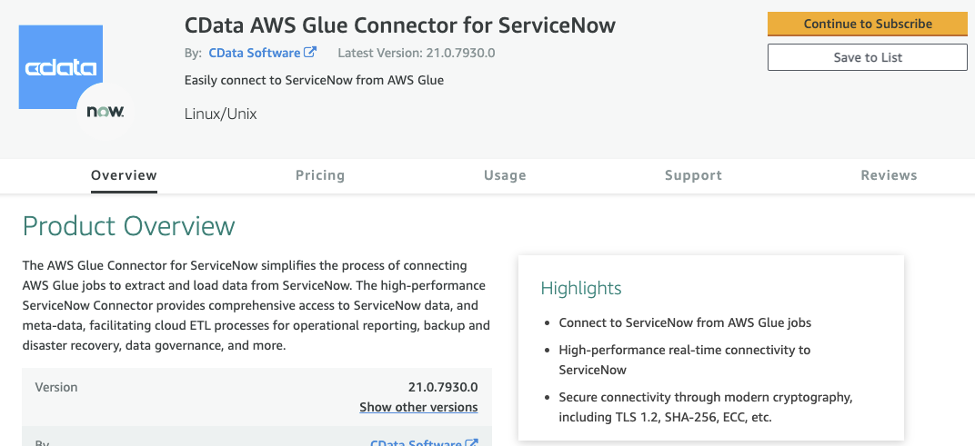Screen dimensions: 977x447
Task: View the Reviews tab
Action: 888,175
